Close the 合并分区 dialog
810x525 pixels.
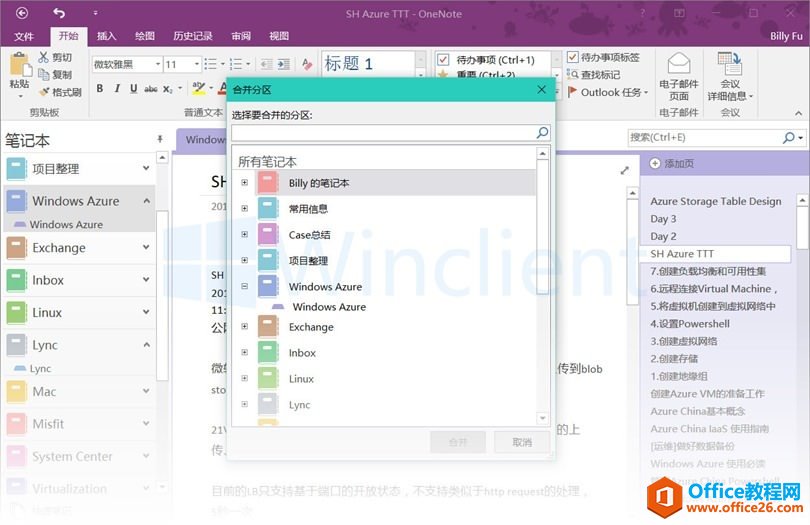coord(541,89)
